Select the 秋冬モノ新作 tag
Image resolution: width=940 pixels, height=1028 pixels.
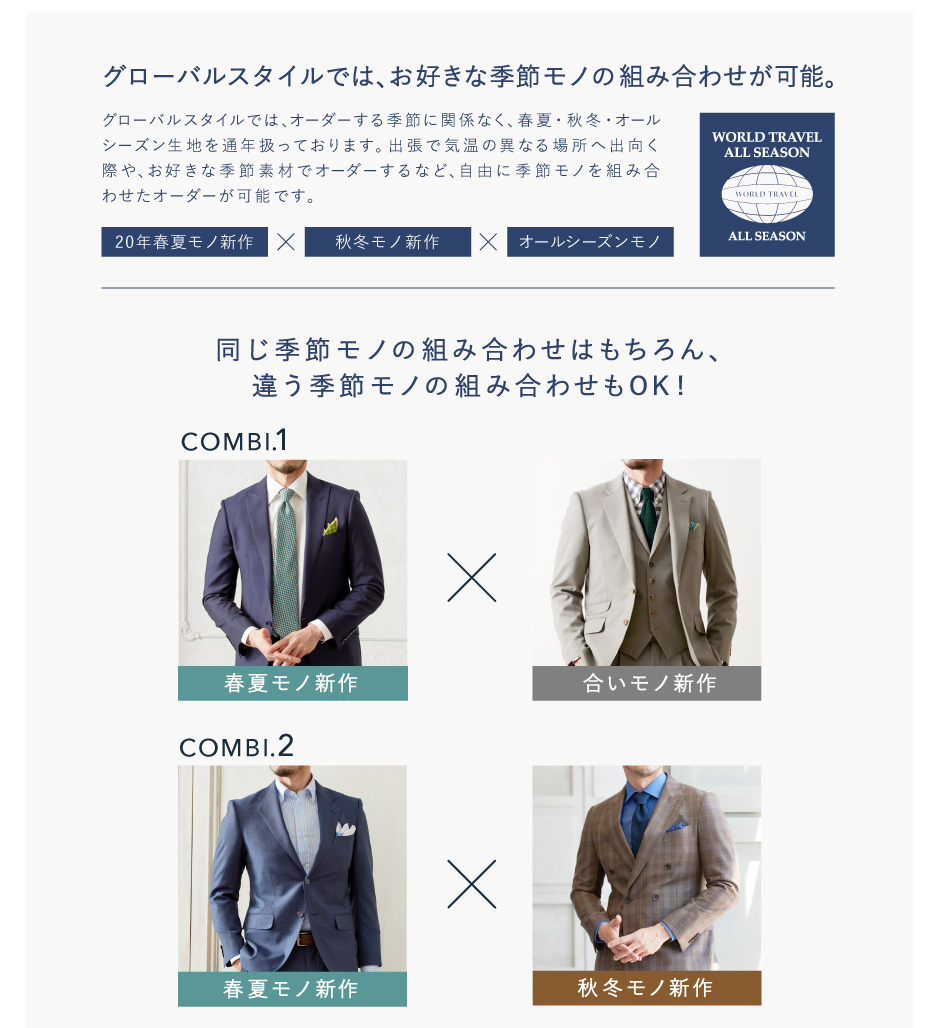(387, 242)
